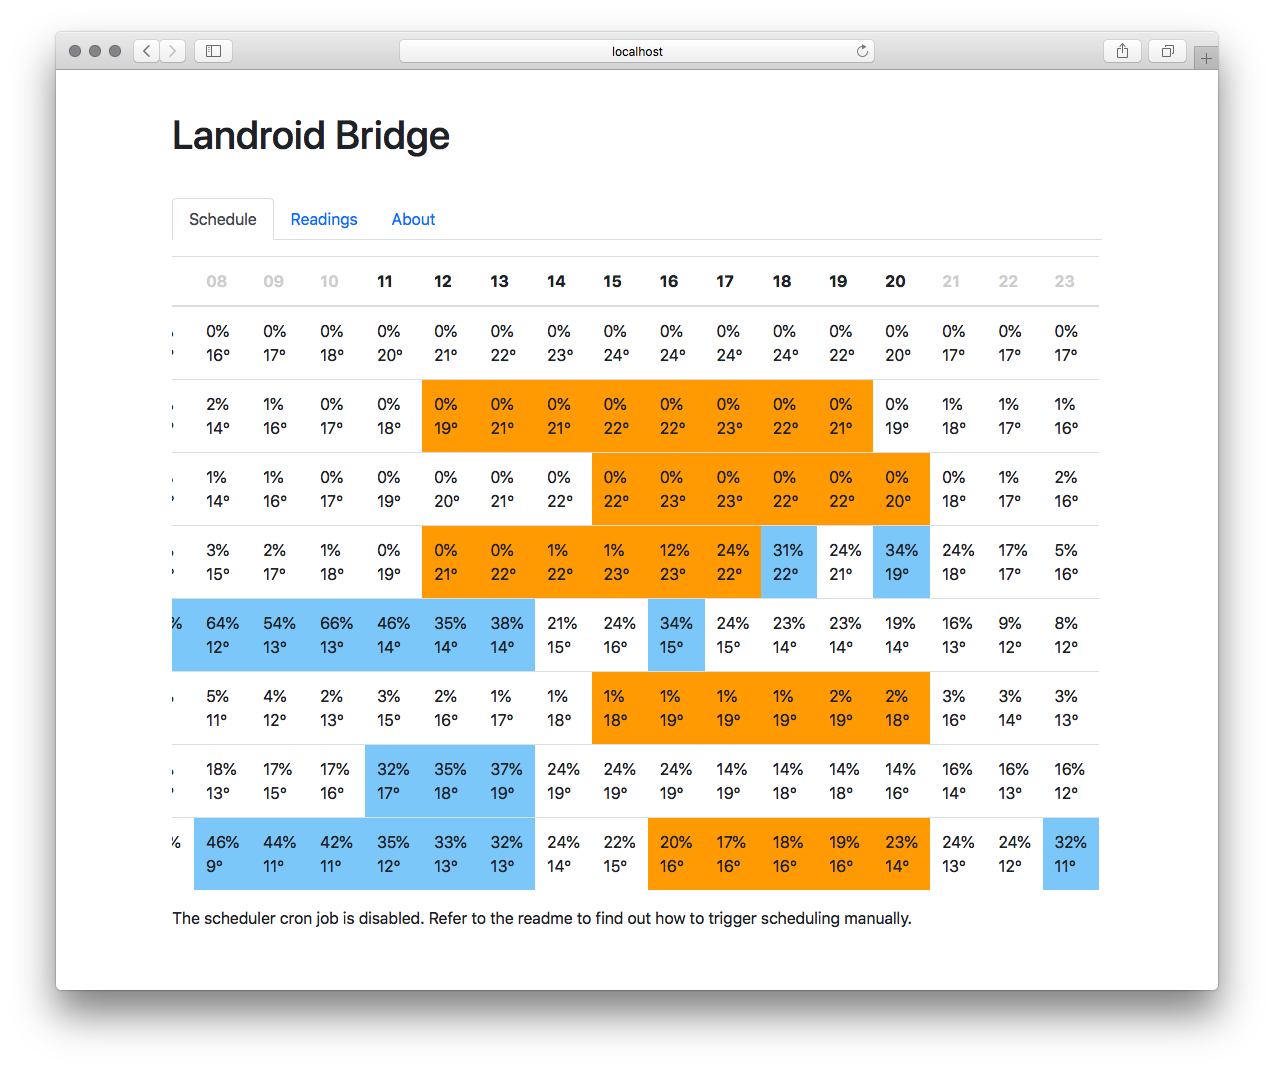Select the orange cell 0% 20°

click(901, 489)
